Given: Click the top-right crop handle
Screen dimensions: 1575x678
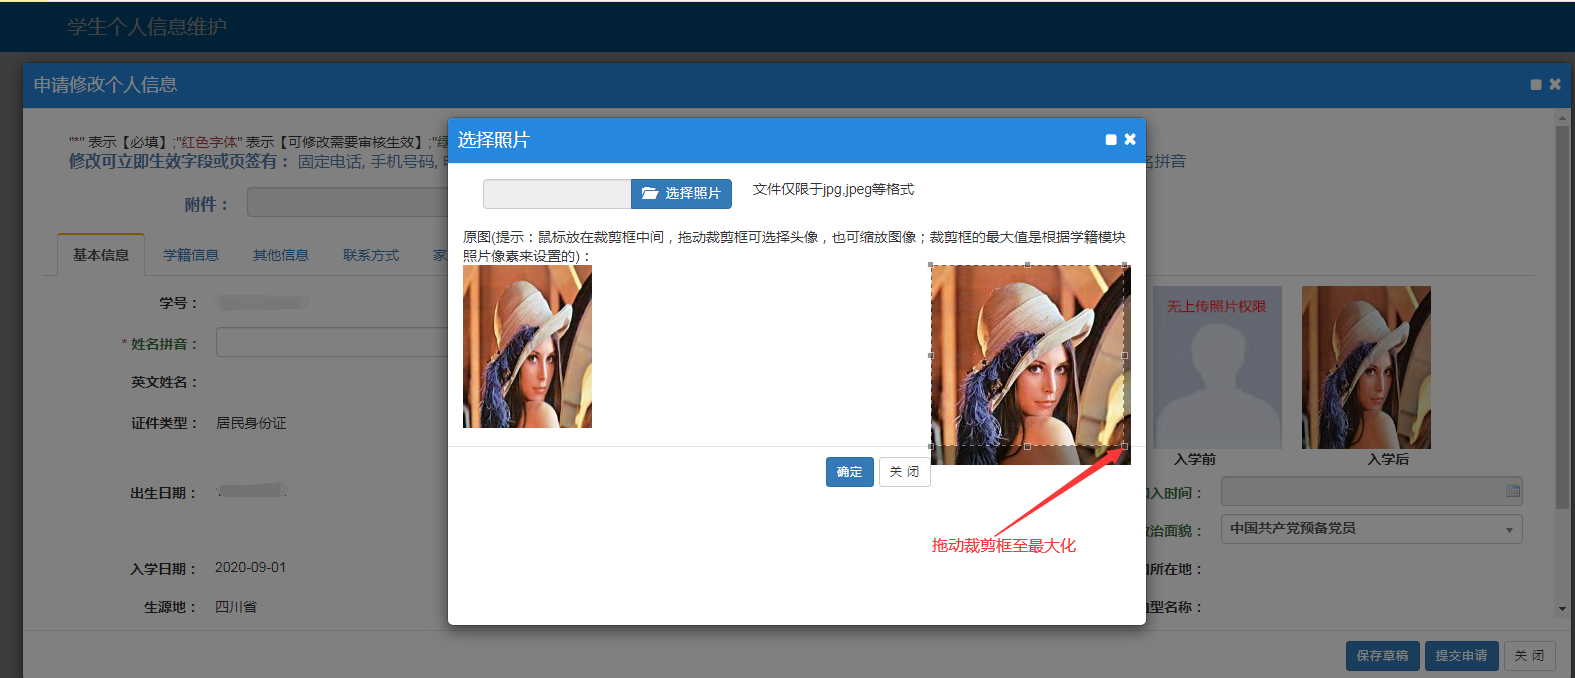Looking at the screenshot, I should click(x=1125, y=265).
